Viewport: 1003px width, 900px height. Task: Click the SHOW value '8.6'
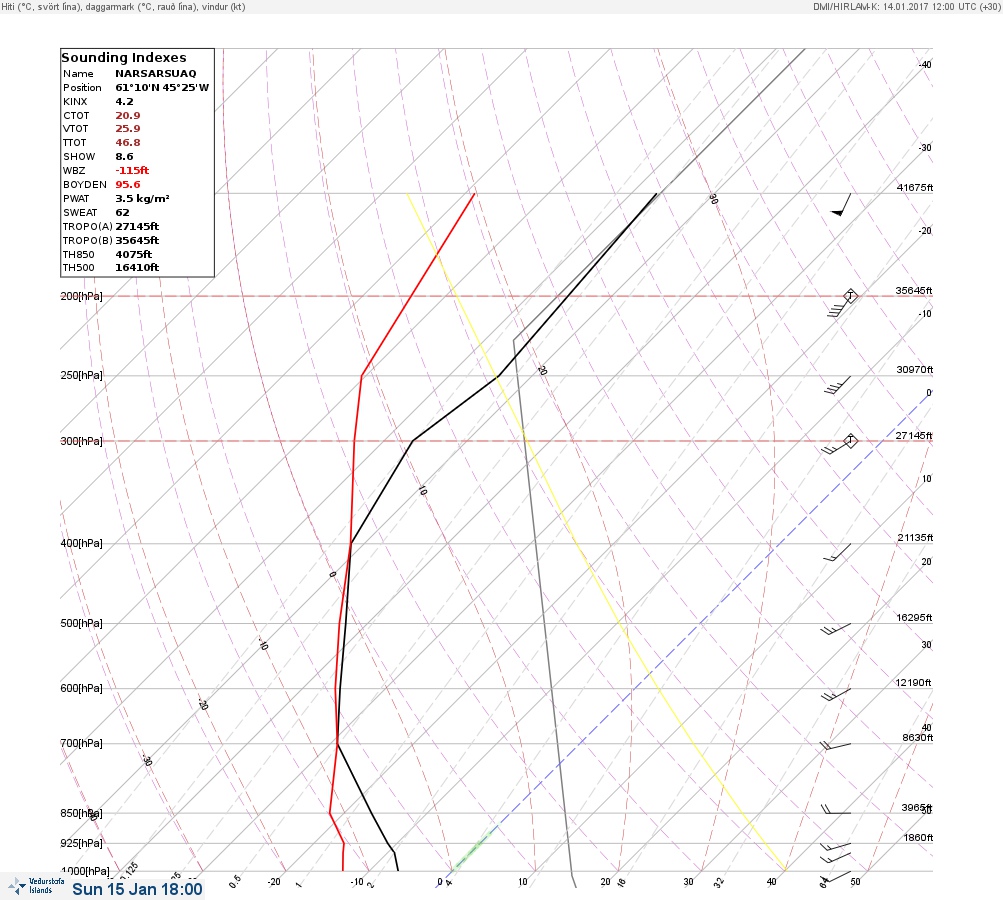coord(124,157)
